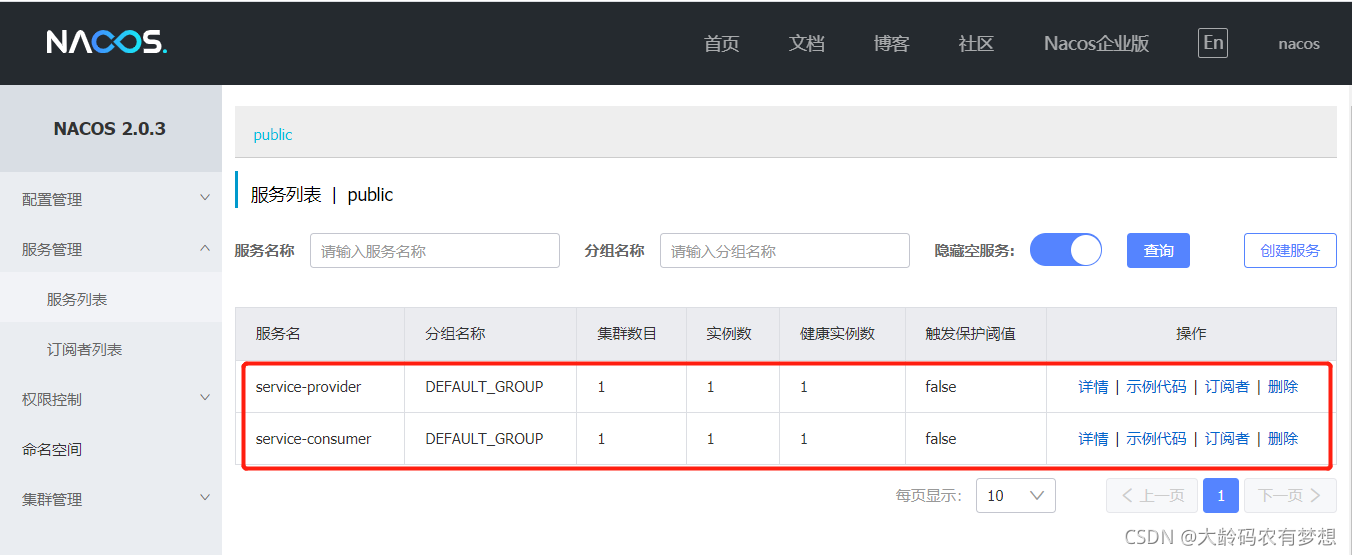The height and width of the screenshot is (555, 1352).
Task: Expand the 权限控制 menu chevron
Action: click(205, 398)
